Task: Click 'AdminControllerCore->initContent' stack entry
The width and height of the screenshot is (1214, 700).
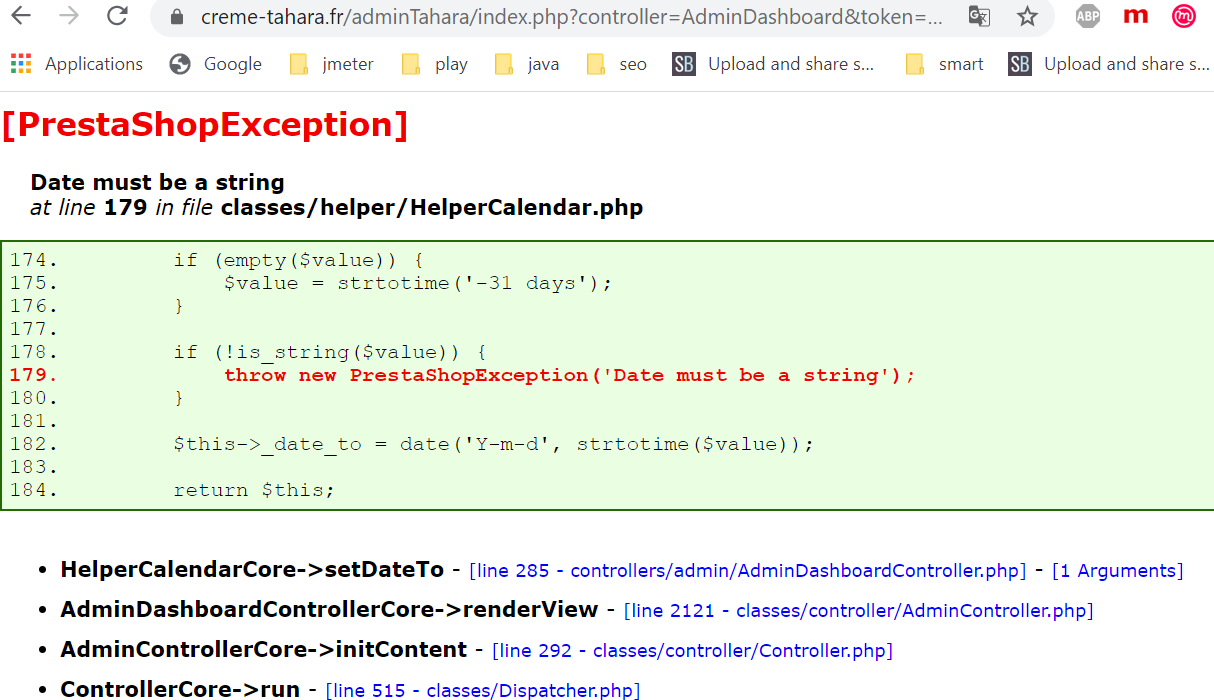Action: pos(263,650)
